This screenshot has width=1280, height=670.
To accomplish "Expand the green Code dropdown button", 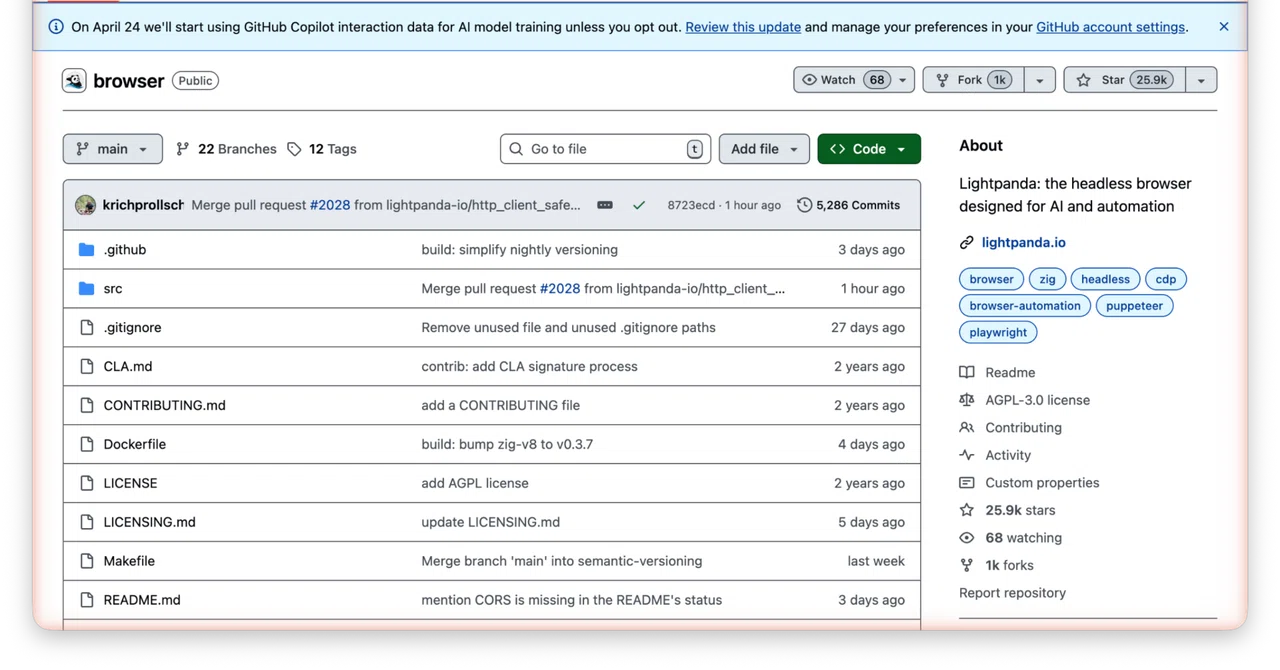I will click(x=869, y=149).
